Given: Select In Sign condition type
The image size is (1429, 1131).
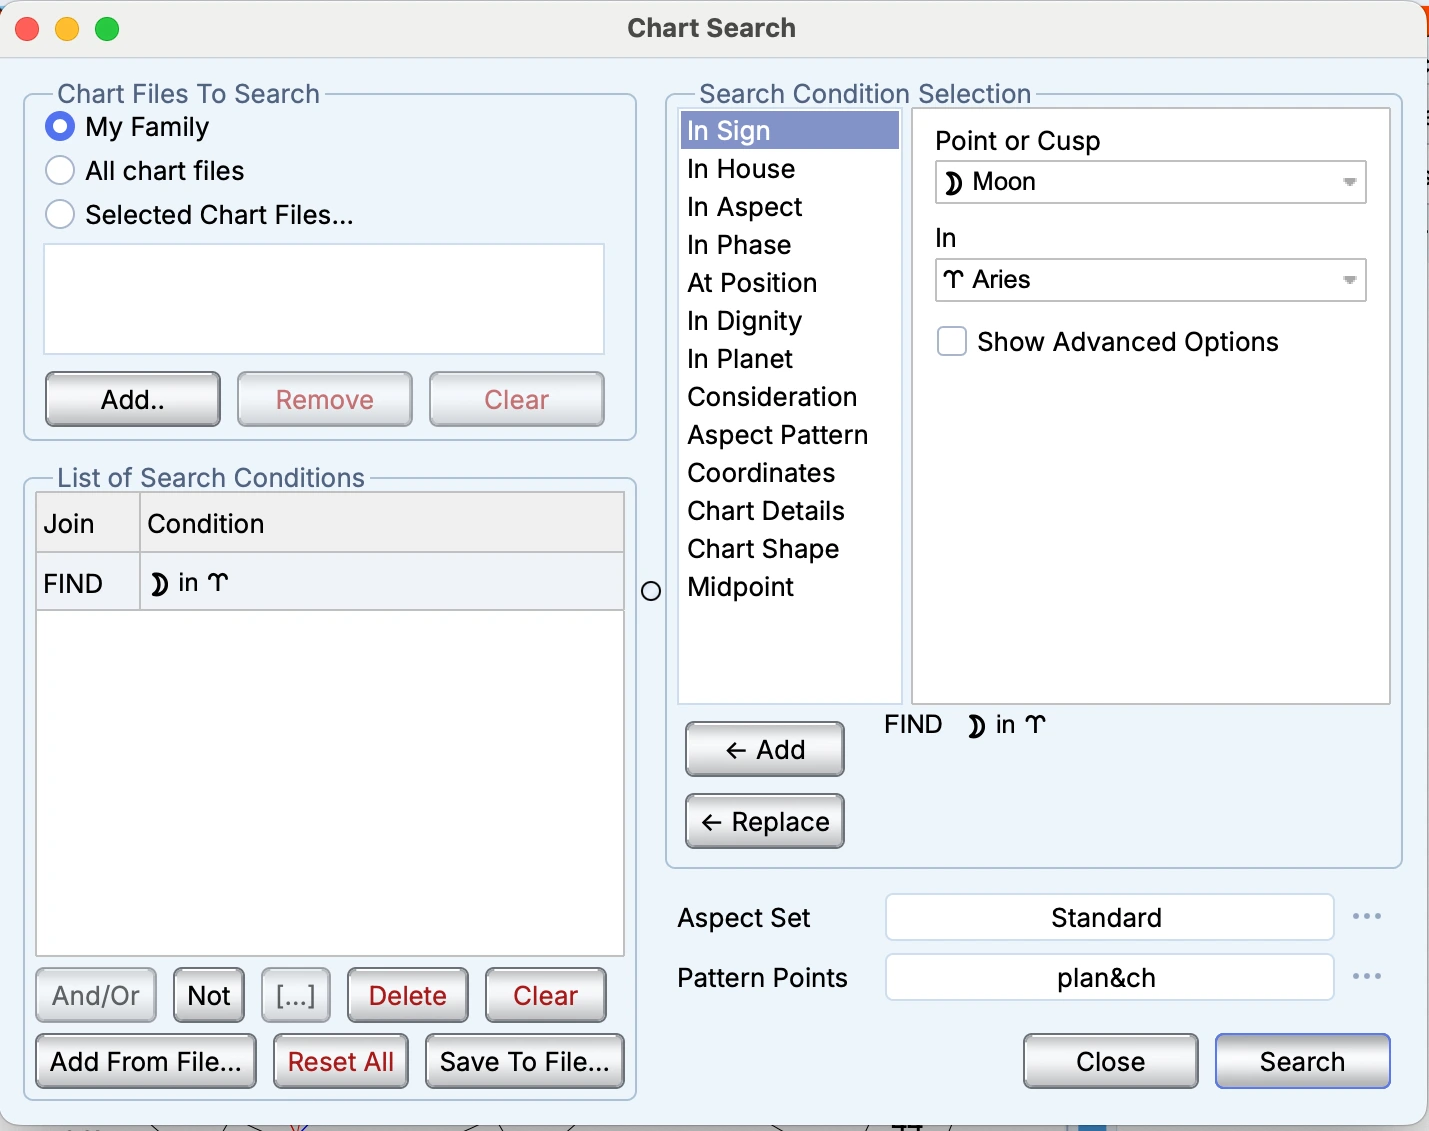Looking at the screenshot, I should pyautogui.click(x=790, y=131).
